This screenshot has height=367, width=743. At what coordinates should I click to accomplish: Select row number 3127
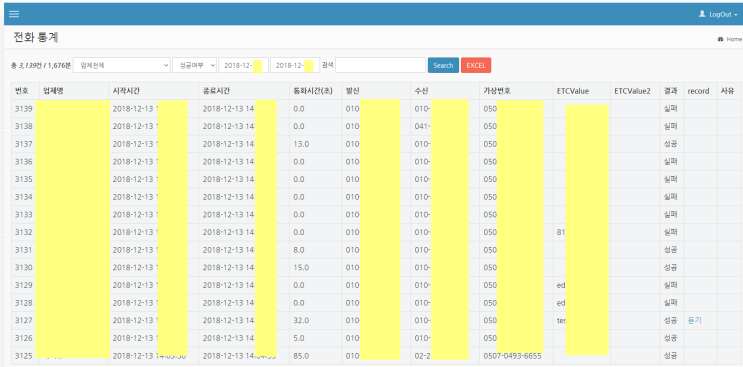pyautogui.click(x=24, y=321)
